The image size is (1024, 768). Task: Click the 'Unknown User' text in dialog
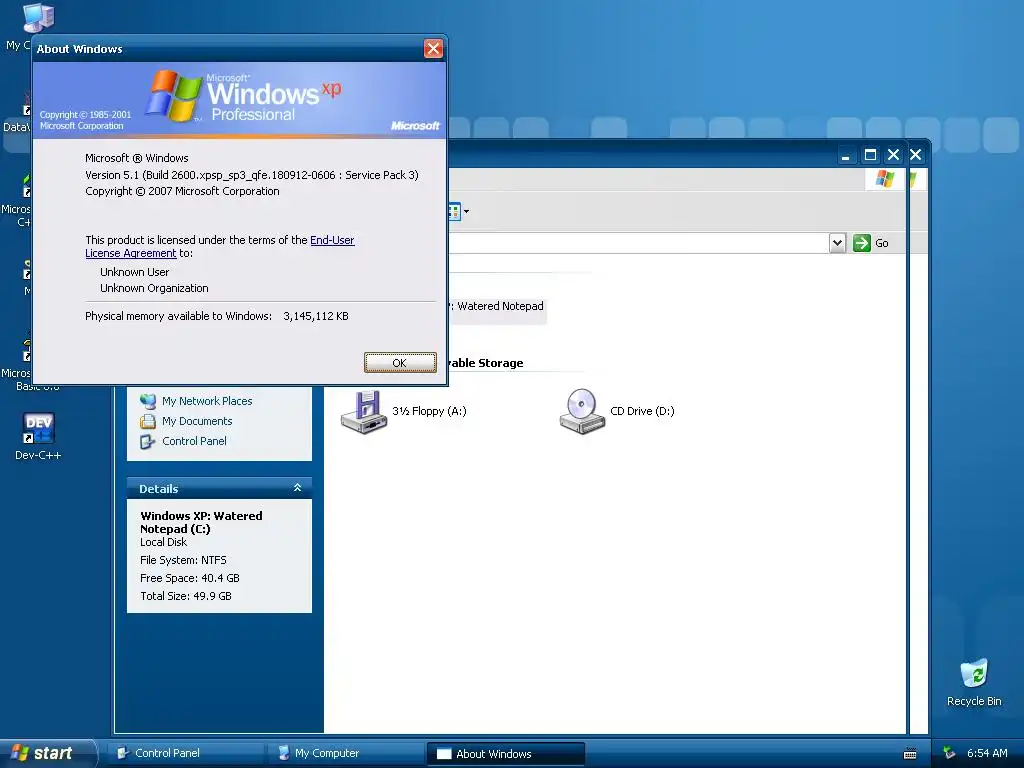pos(135,272)
